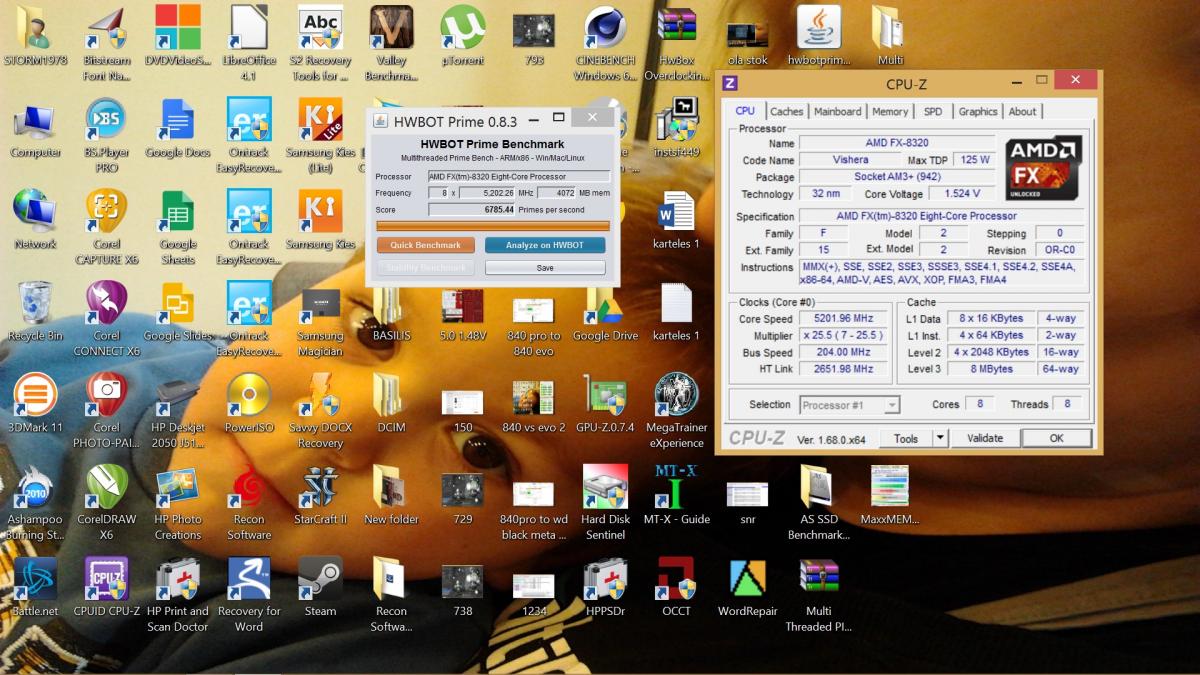Start the Quick Benchmark in HWBOT Prime
Image resolution: width=1200 pixels, height=675 pixels.
click(426, 245)
